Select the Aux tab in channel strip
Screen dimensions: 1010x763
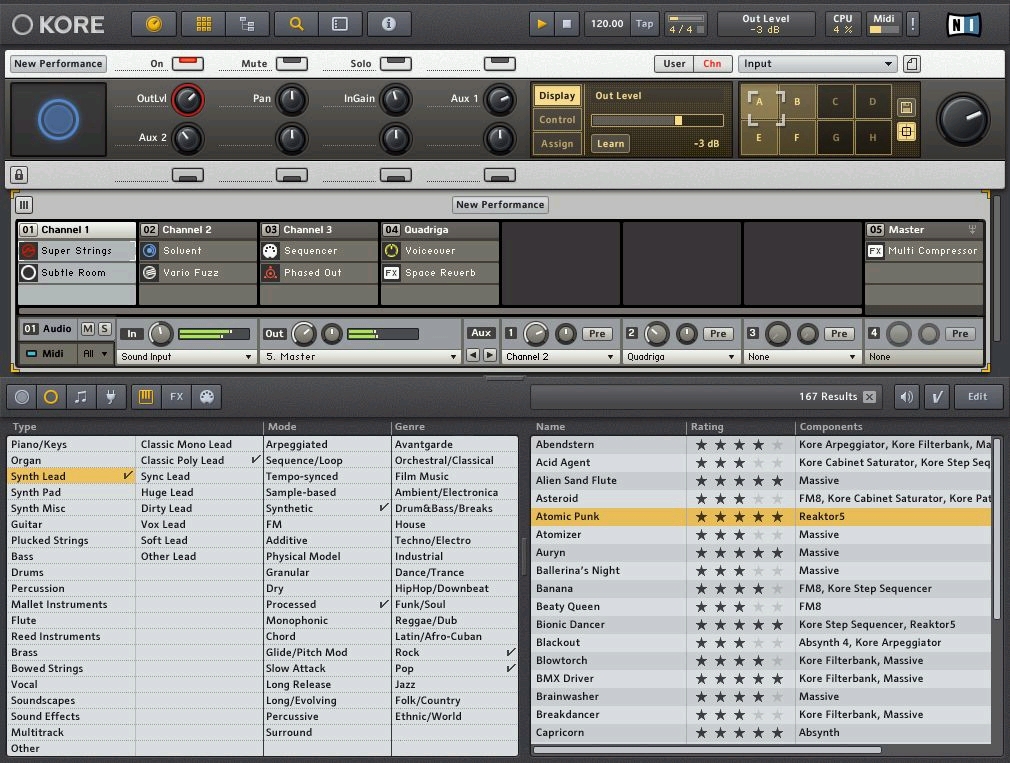(481, 333)
